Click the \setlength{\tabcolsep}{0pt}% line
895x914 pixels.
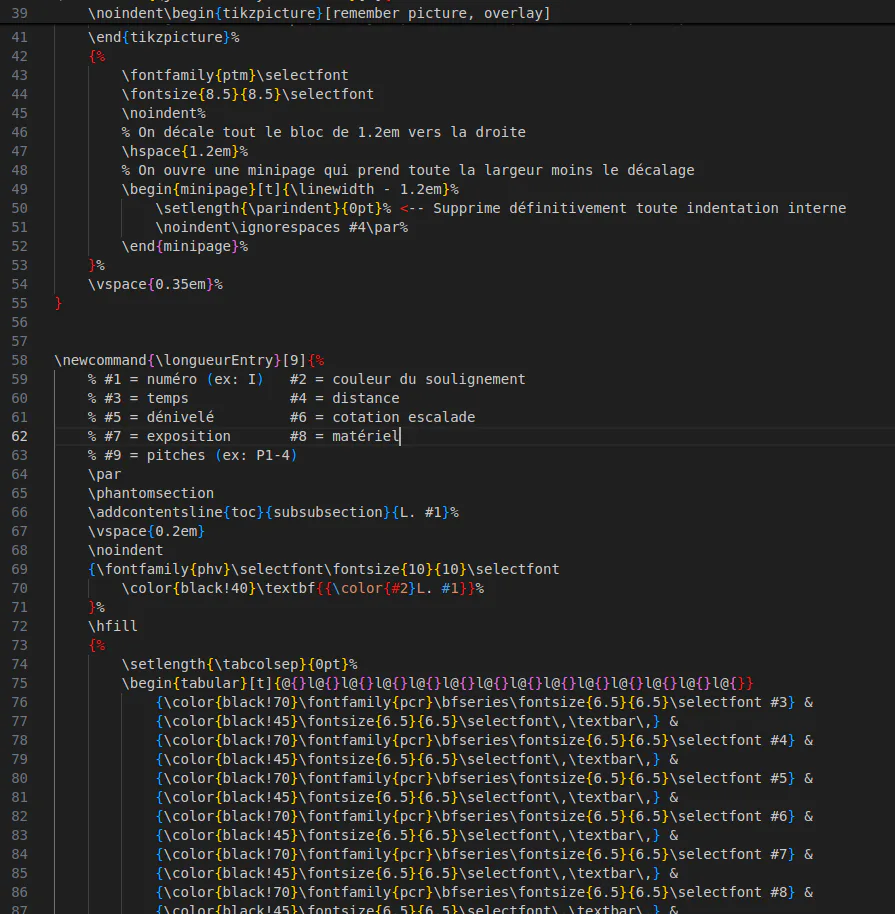(240, 665)
